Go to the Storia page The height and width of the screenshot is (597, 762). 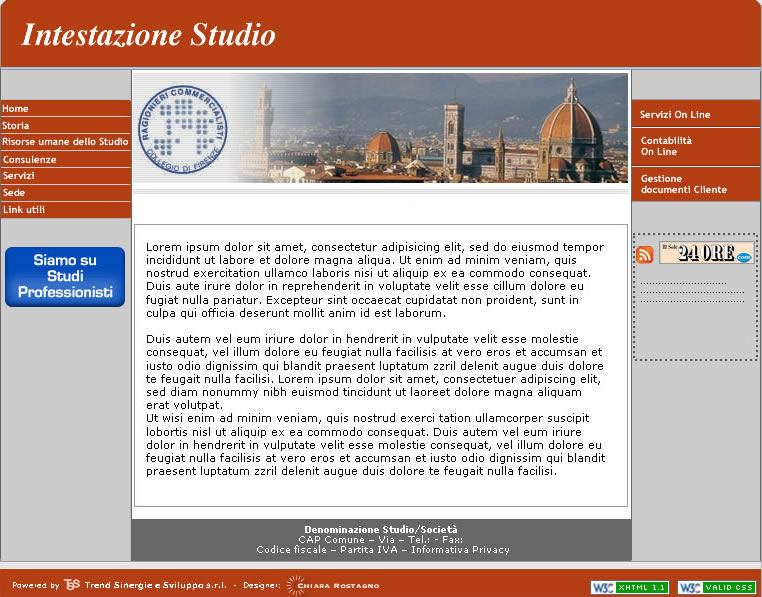pos(66,125)
